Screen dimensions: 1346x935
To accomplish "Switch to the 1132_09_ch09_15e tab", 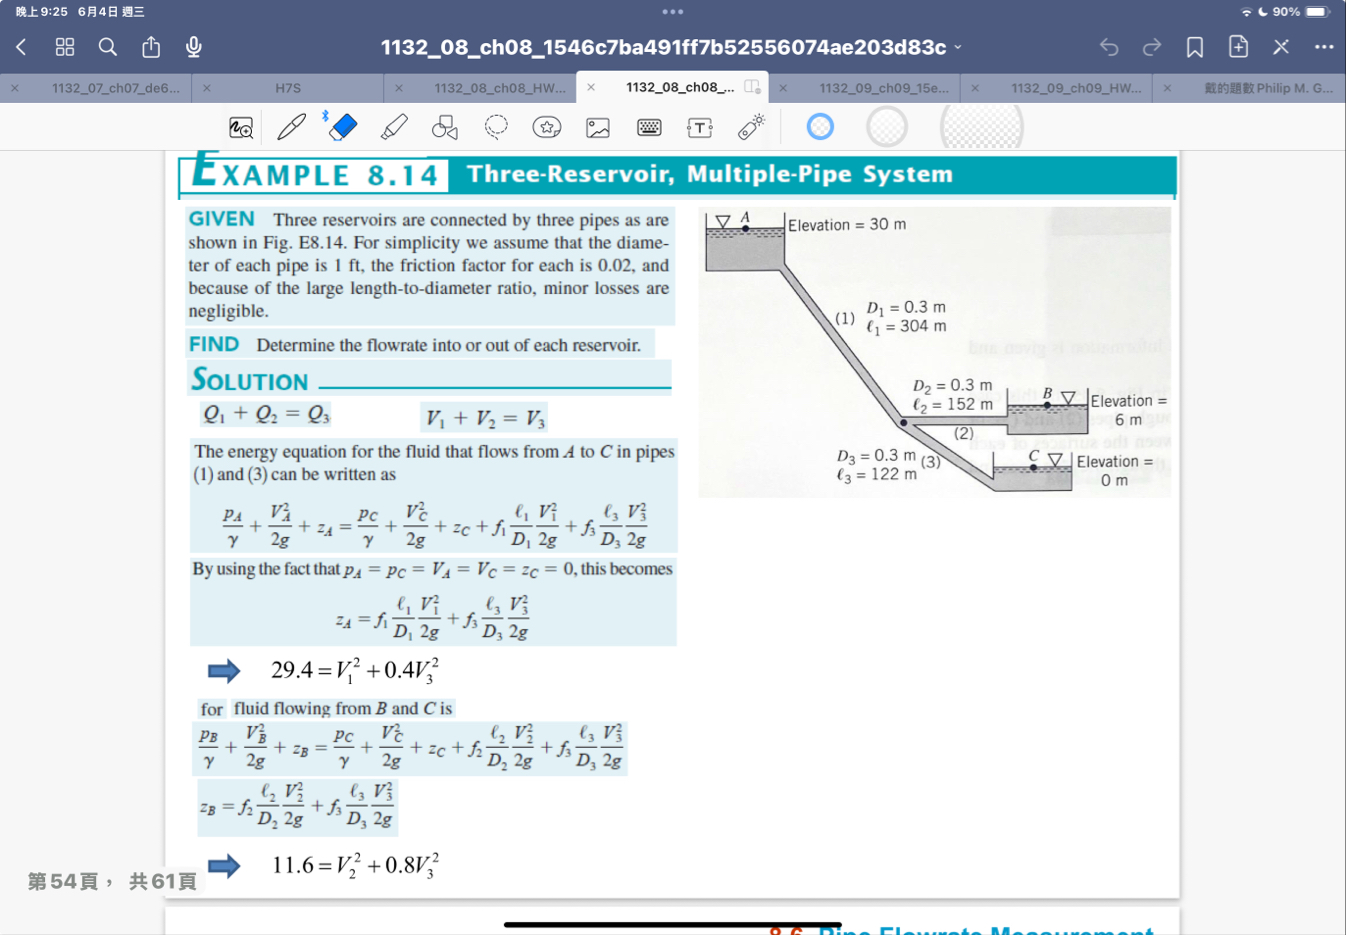I will [884, 88].
